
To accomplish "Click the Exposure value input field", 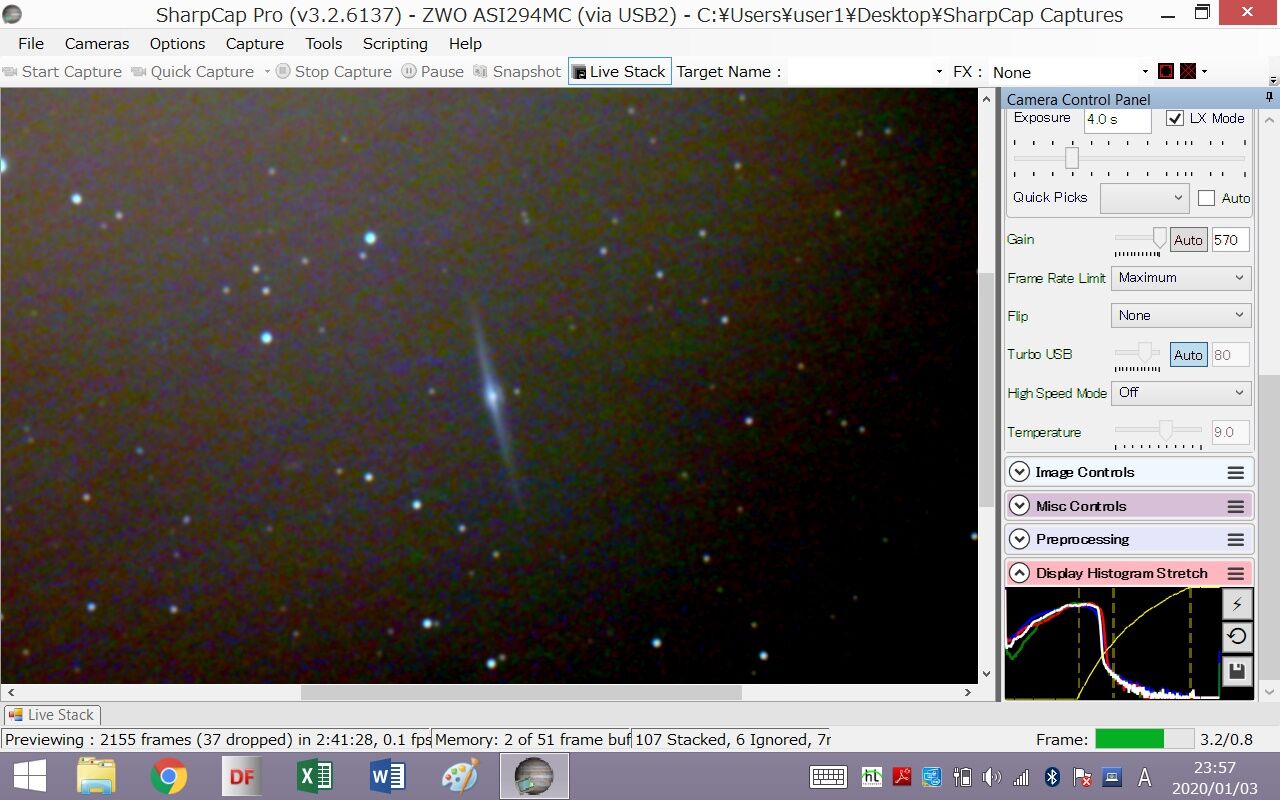I will point(1118,119).
